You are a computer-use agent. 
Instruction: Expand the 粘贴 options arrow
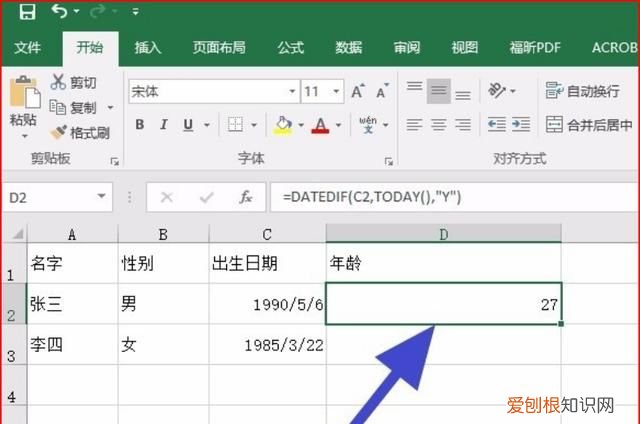click(24, 136)
